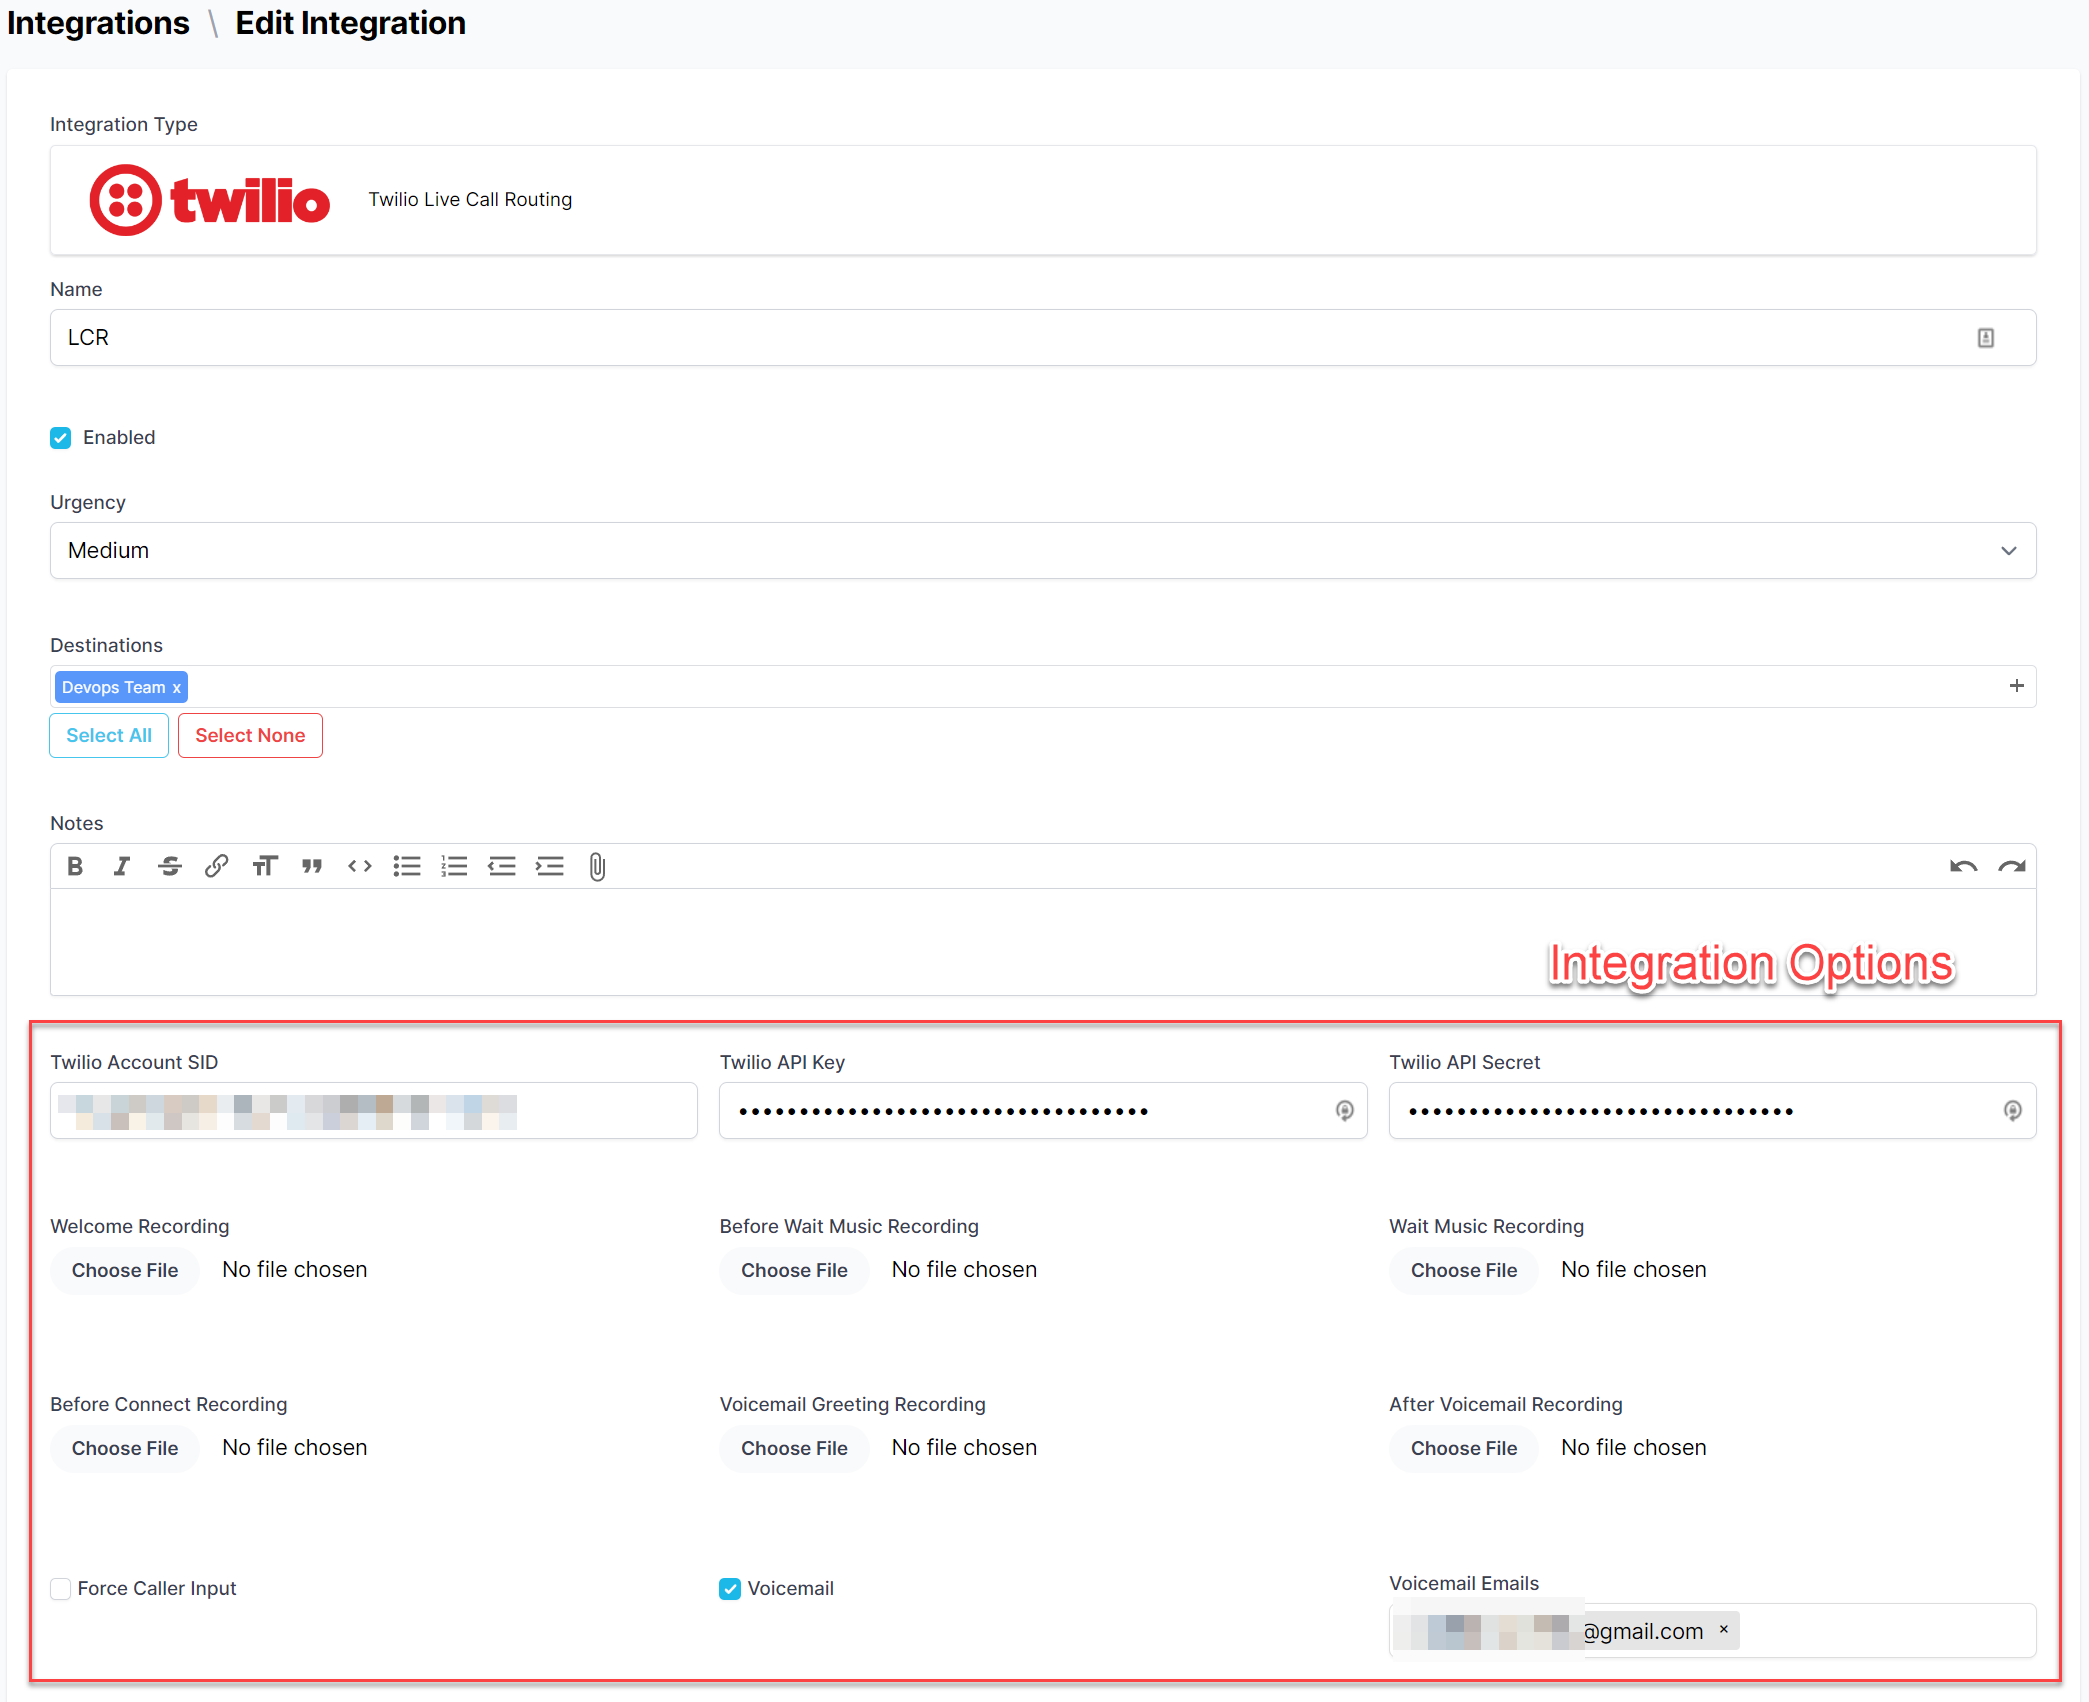Start a bulleted list in Notes
Image resolution: width=2089 pixels, height=1702 pixels.
tap(407, 866)
